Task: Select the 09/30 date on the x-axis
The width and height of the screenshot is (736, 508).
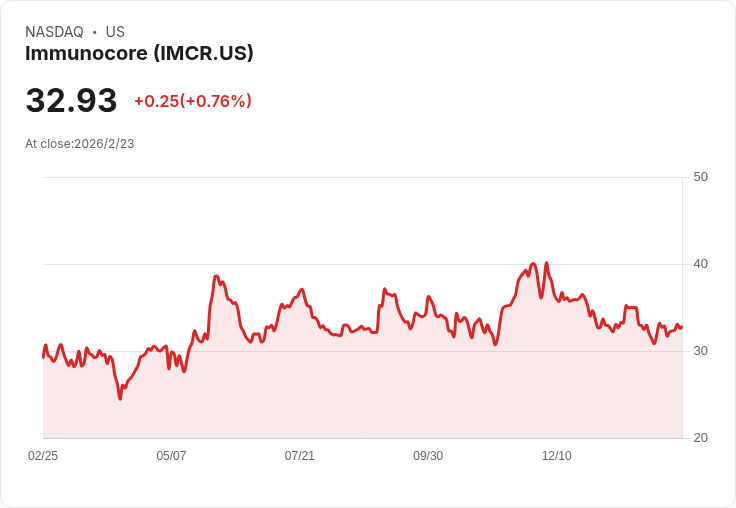Action: (428, 456)
